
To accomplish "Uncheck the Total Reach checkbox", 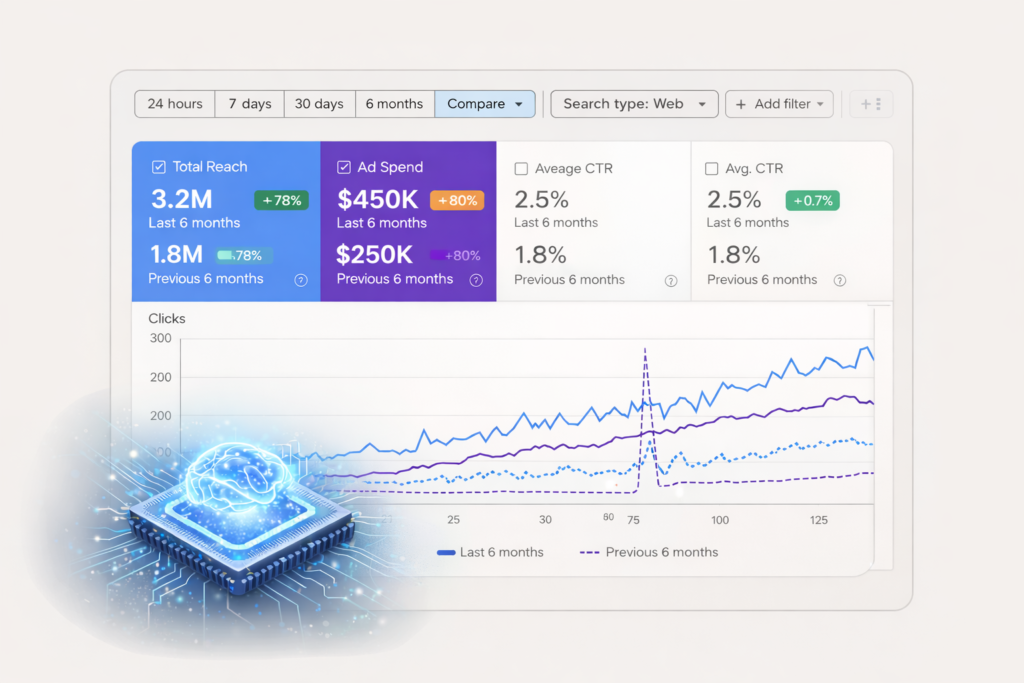I will point(159,167).
